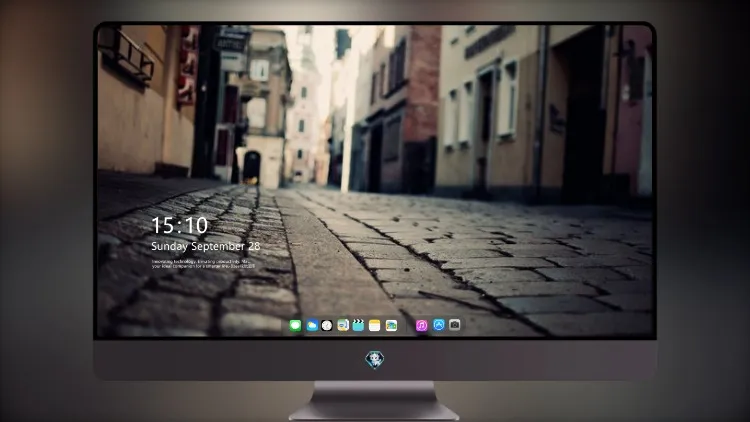Viewport: 750px width, 422px height.
Task: Open the blue App Store icon in the dock
Action: (439, 325)
